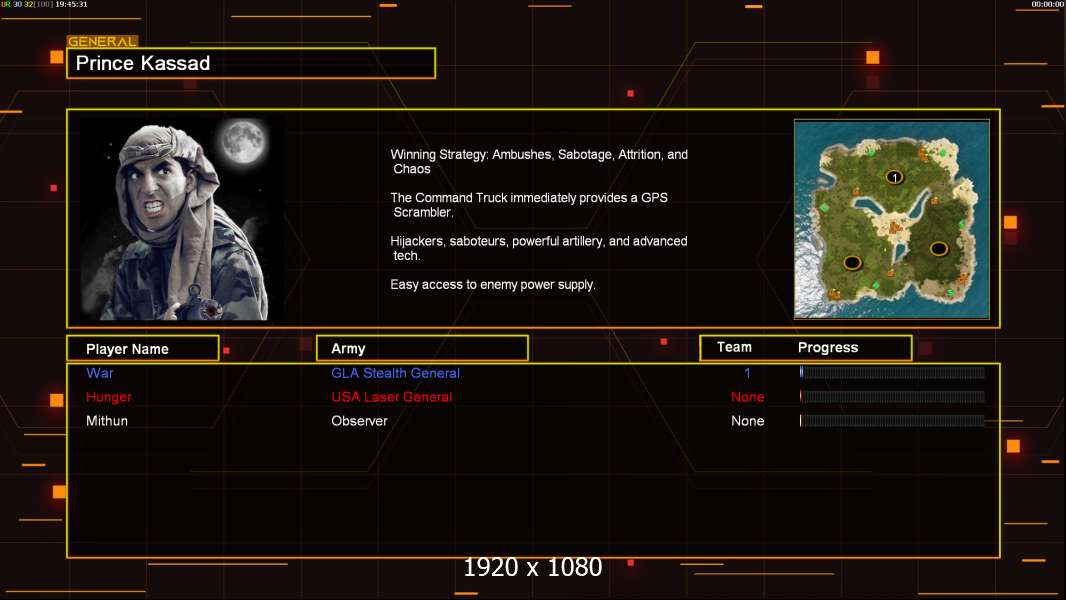This screenshot has height=600, width=1066.
Task: Click the GENERAL label tag
Action: tap(103, 41)
